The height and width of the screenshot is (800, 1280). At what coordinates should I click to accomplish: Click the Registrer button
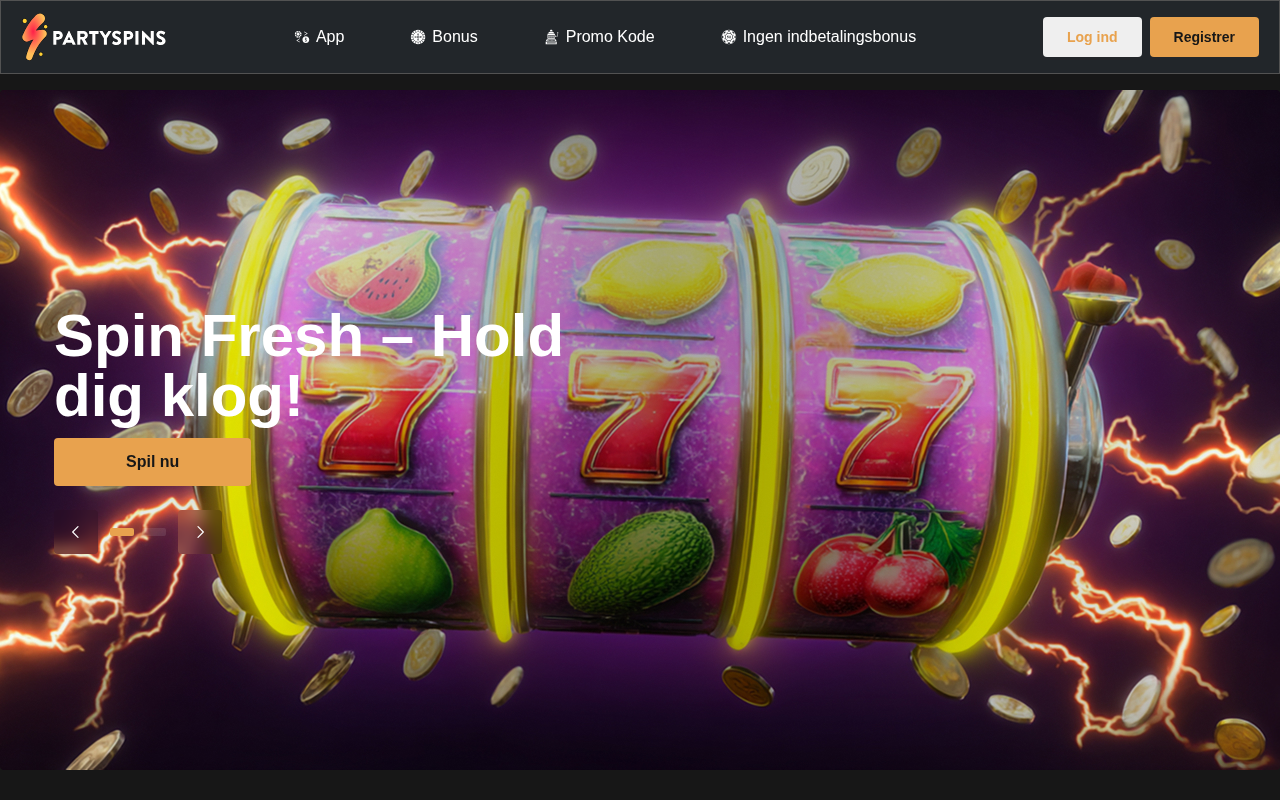pyautogui.click(x=1204, y=37)
